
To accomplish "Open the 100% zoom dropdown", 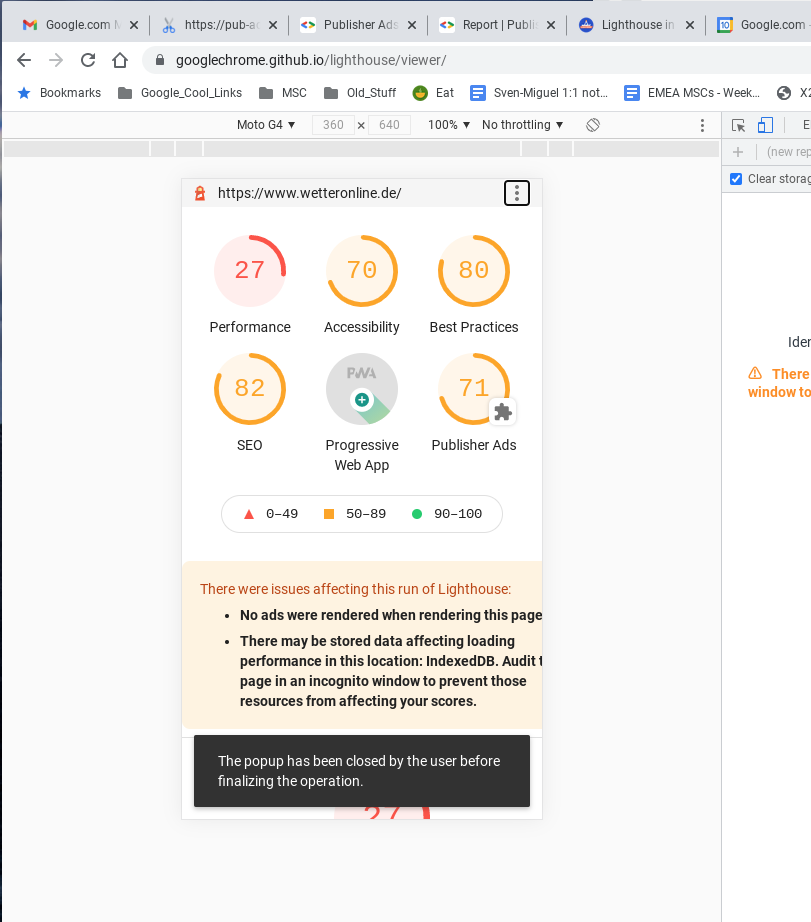I will (448, 124).
